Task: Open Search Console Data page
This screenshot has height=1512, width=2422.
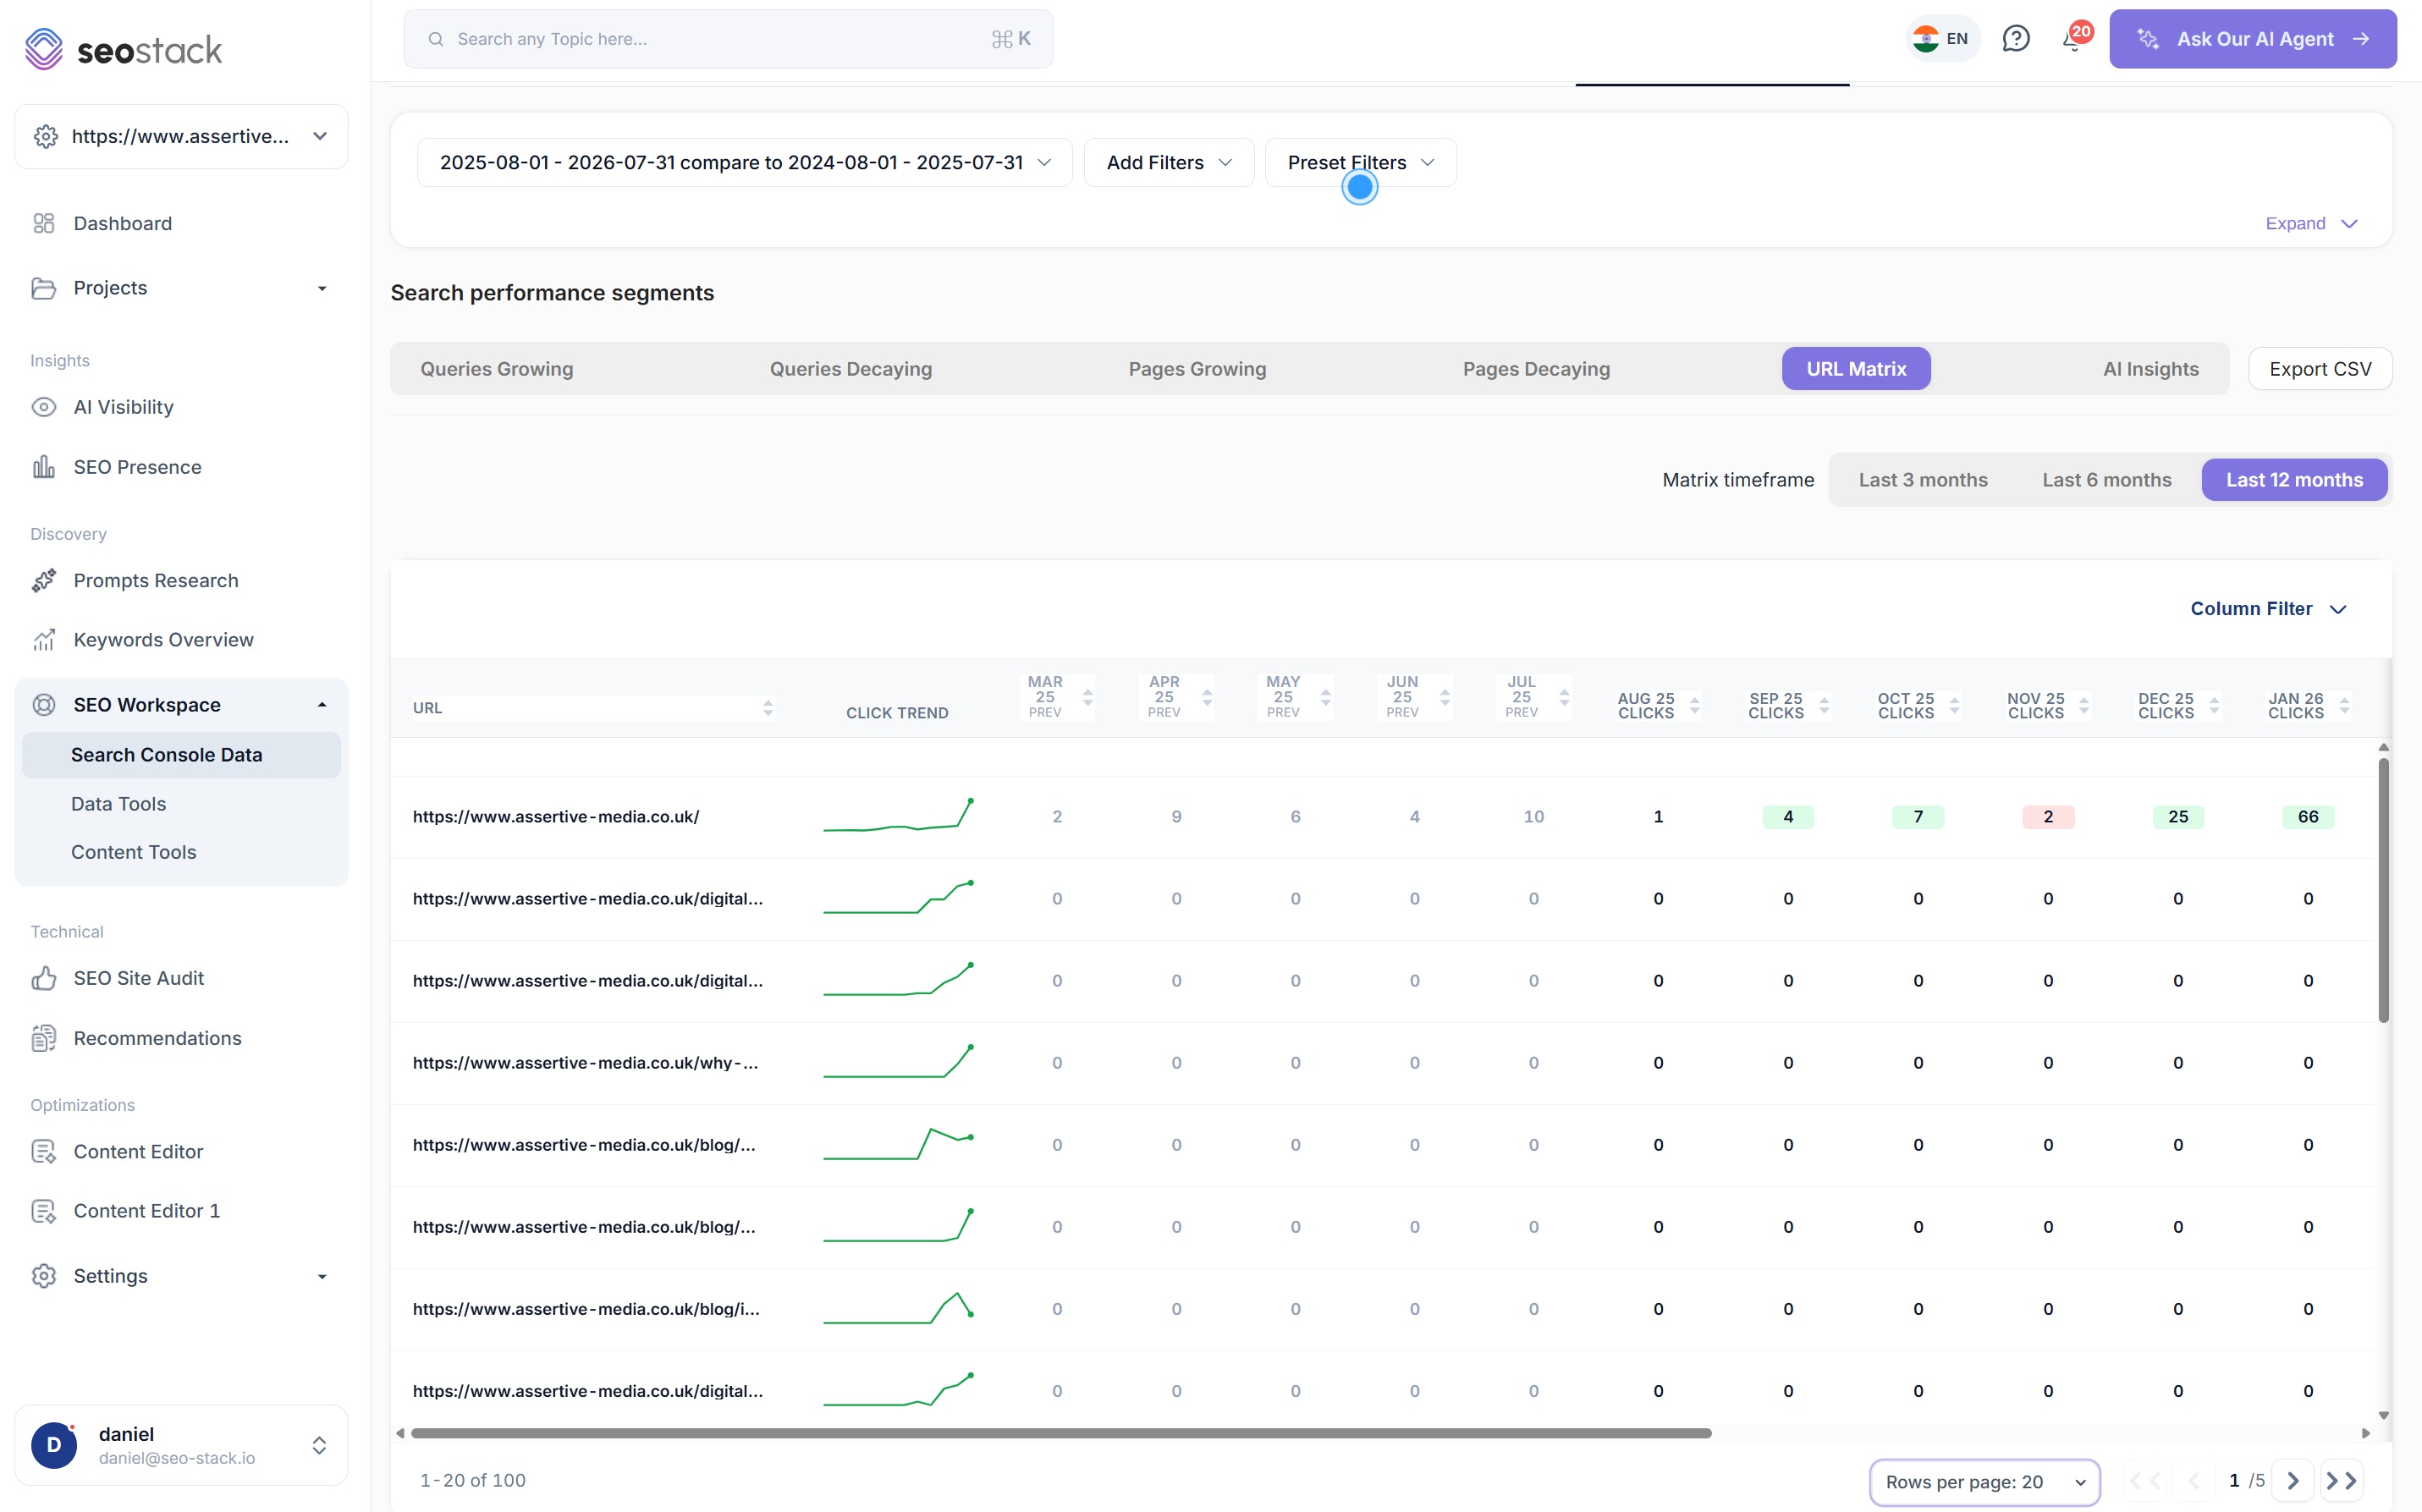Action: point(181,755)
